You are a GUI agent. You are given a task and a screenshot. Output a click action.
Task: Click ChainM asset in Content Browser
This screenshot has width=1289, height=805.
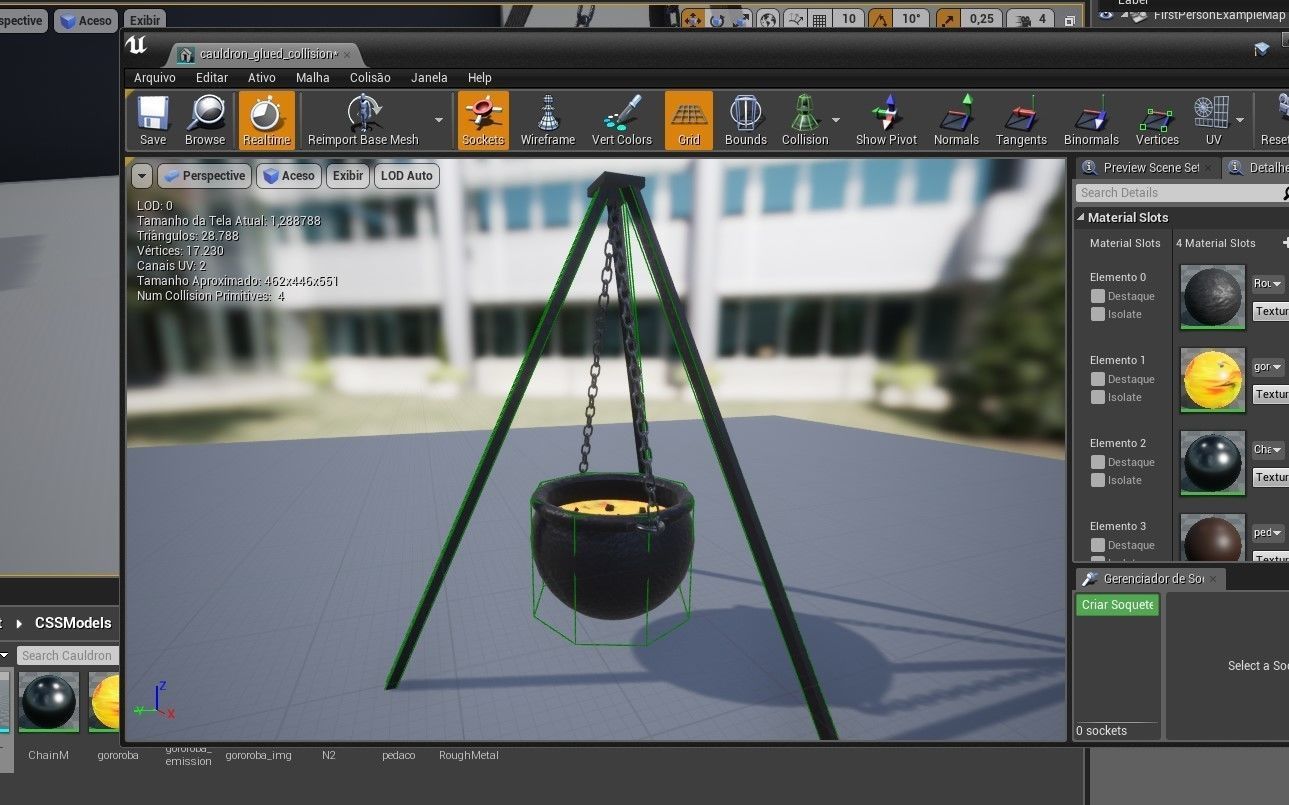48,716
